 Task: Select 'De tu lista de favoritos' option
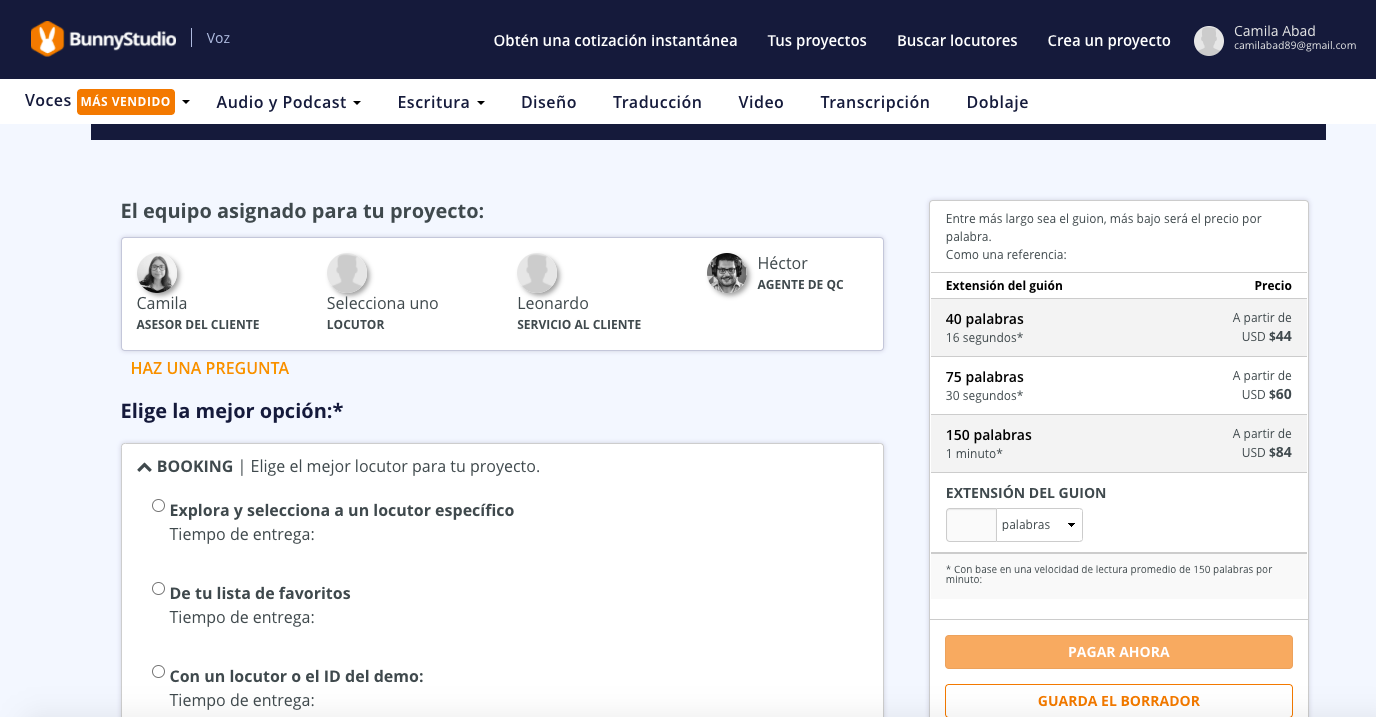click(158, 589)
